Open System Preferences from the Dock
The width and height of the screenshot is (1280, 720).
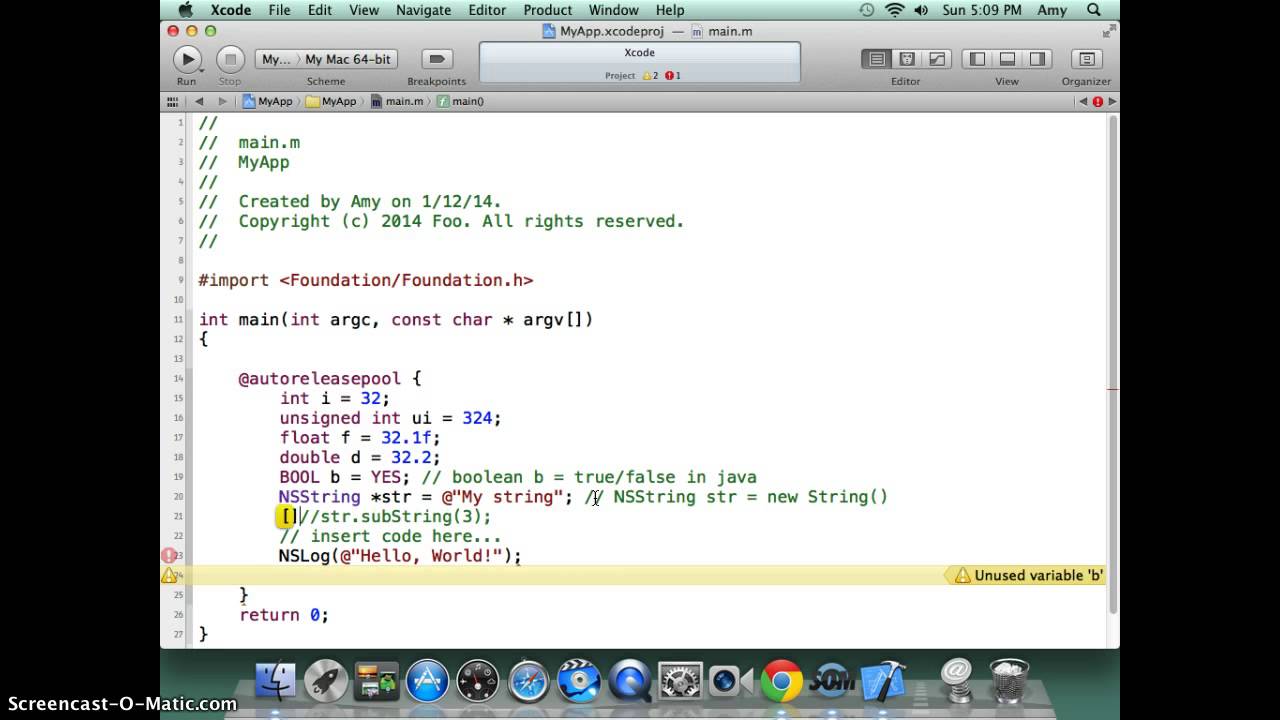[x=681, y=681]
